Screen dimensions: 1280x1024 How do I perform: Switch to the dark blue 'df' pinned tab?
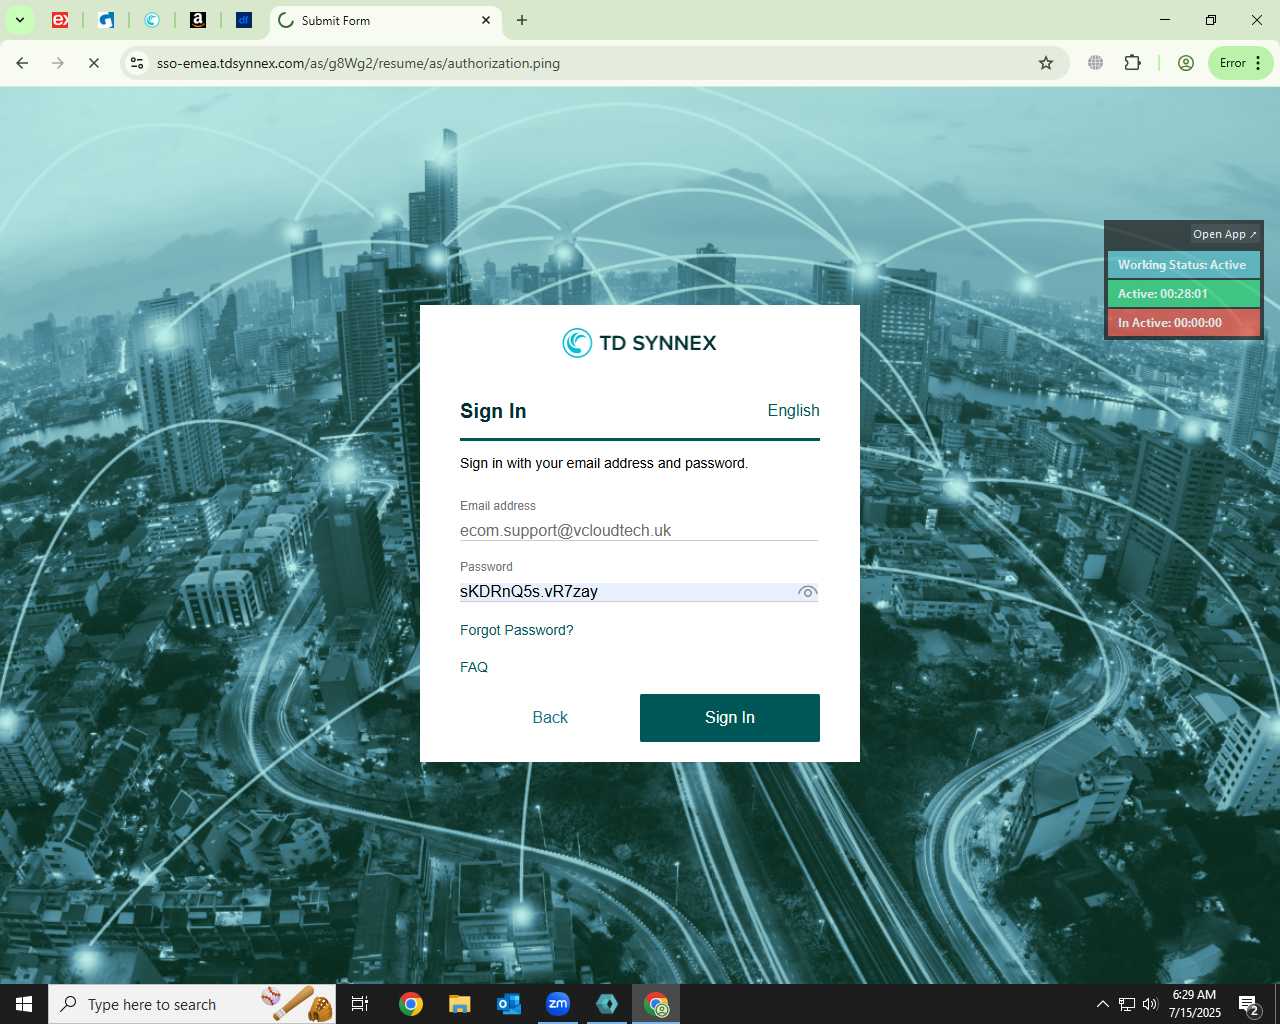click(x=244, y=20)
